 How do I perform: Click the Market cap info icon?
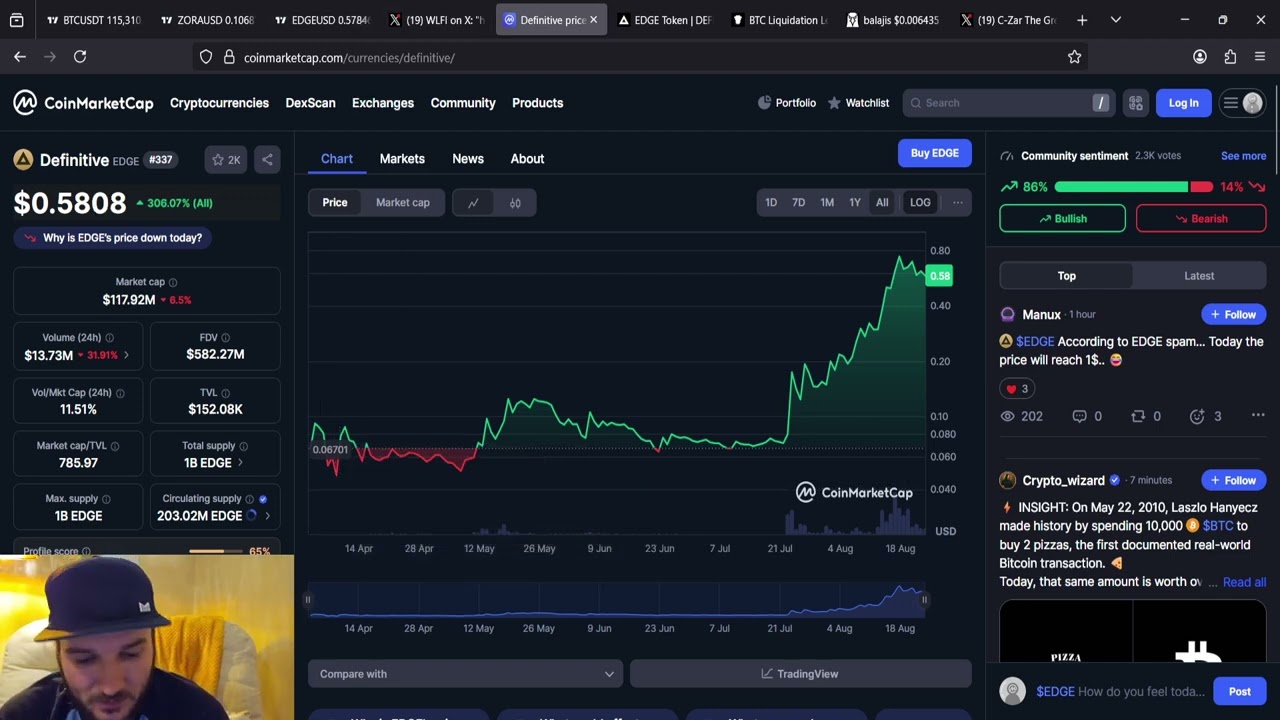point(173,282)
